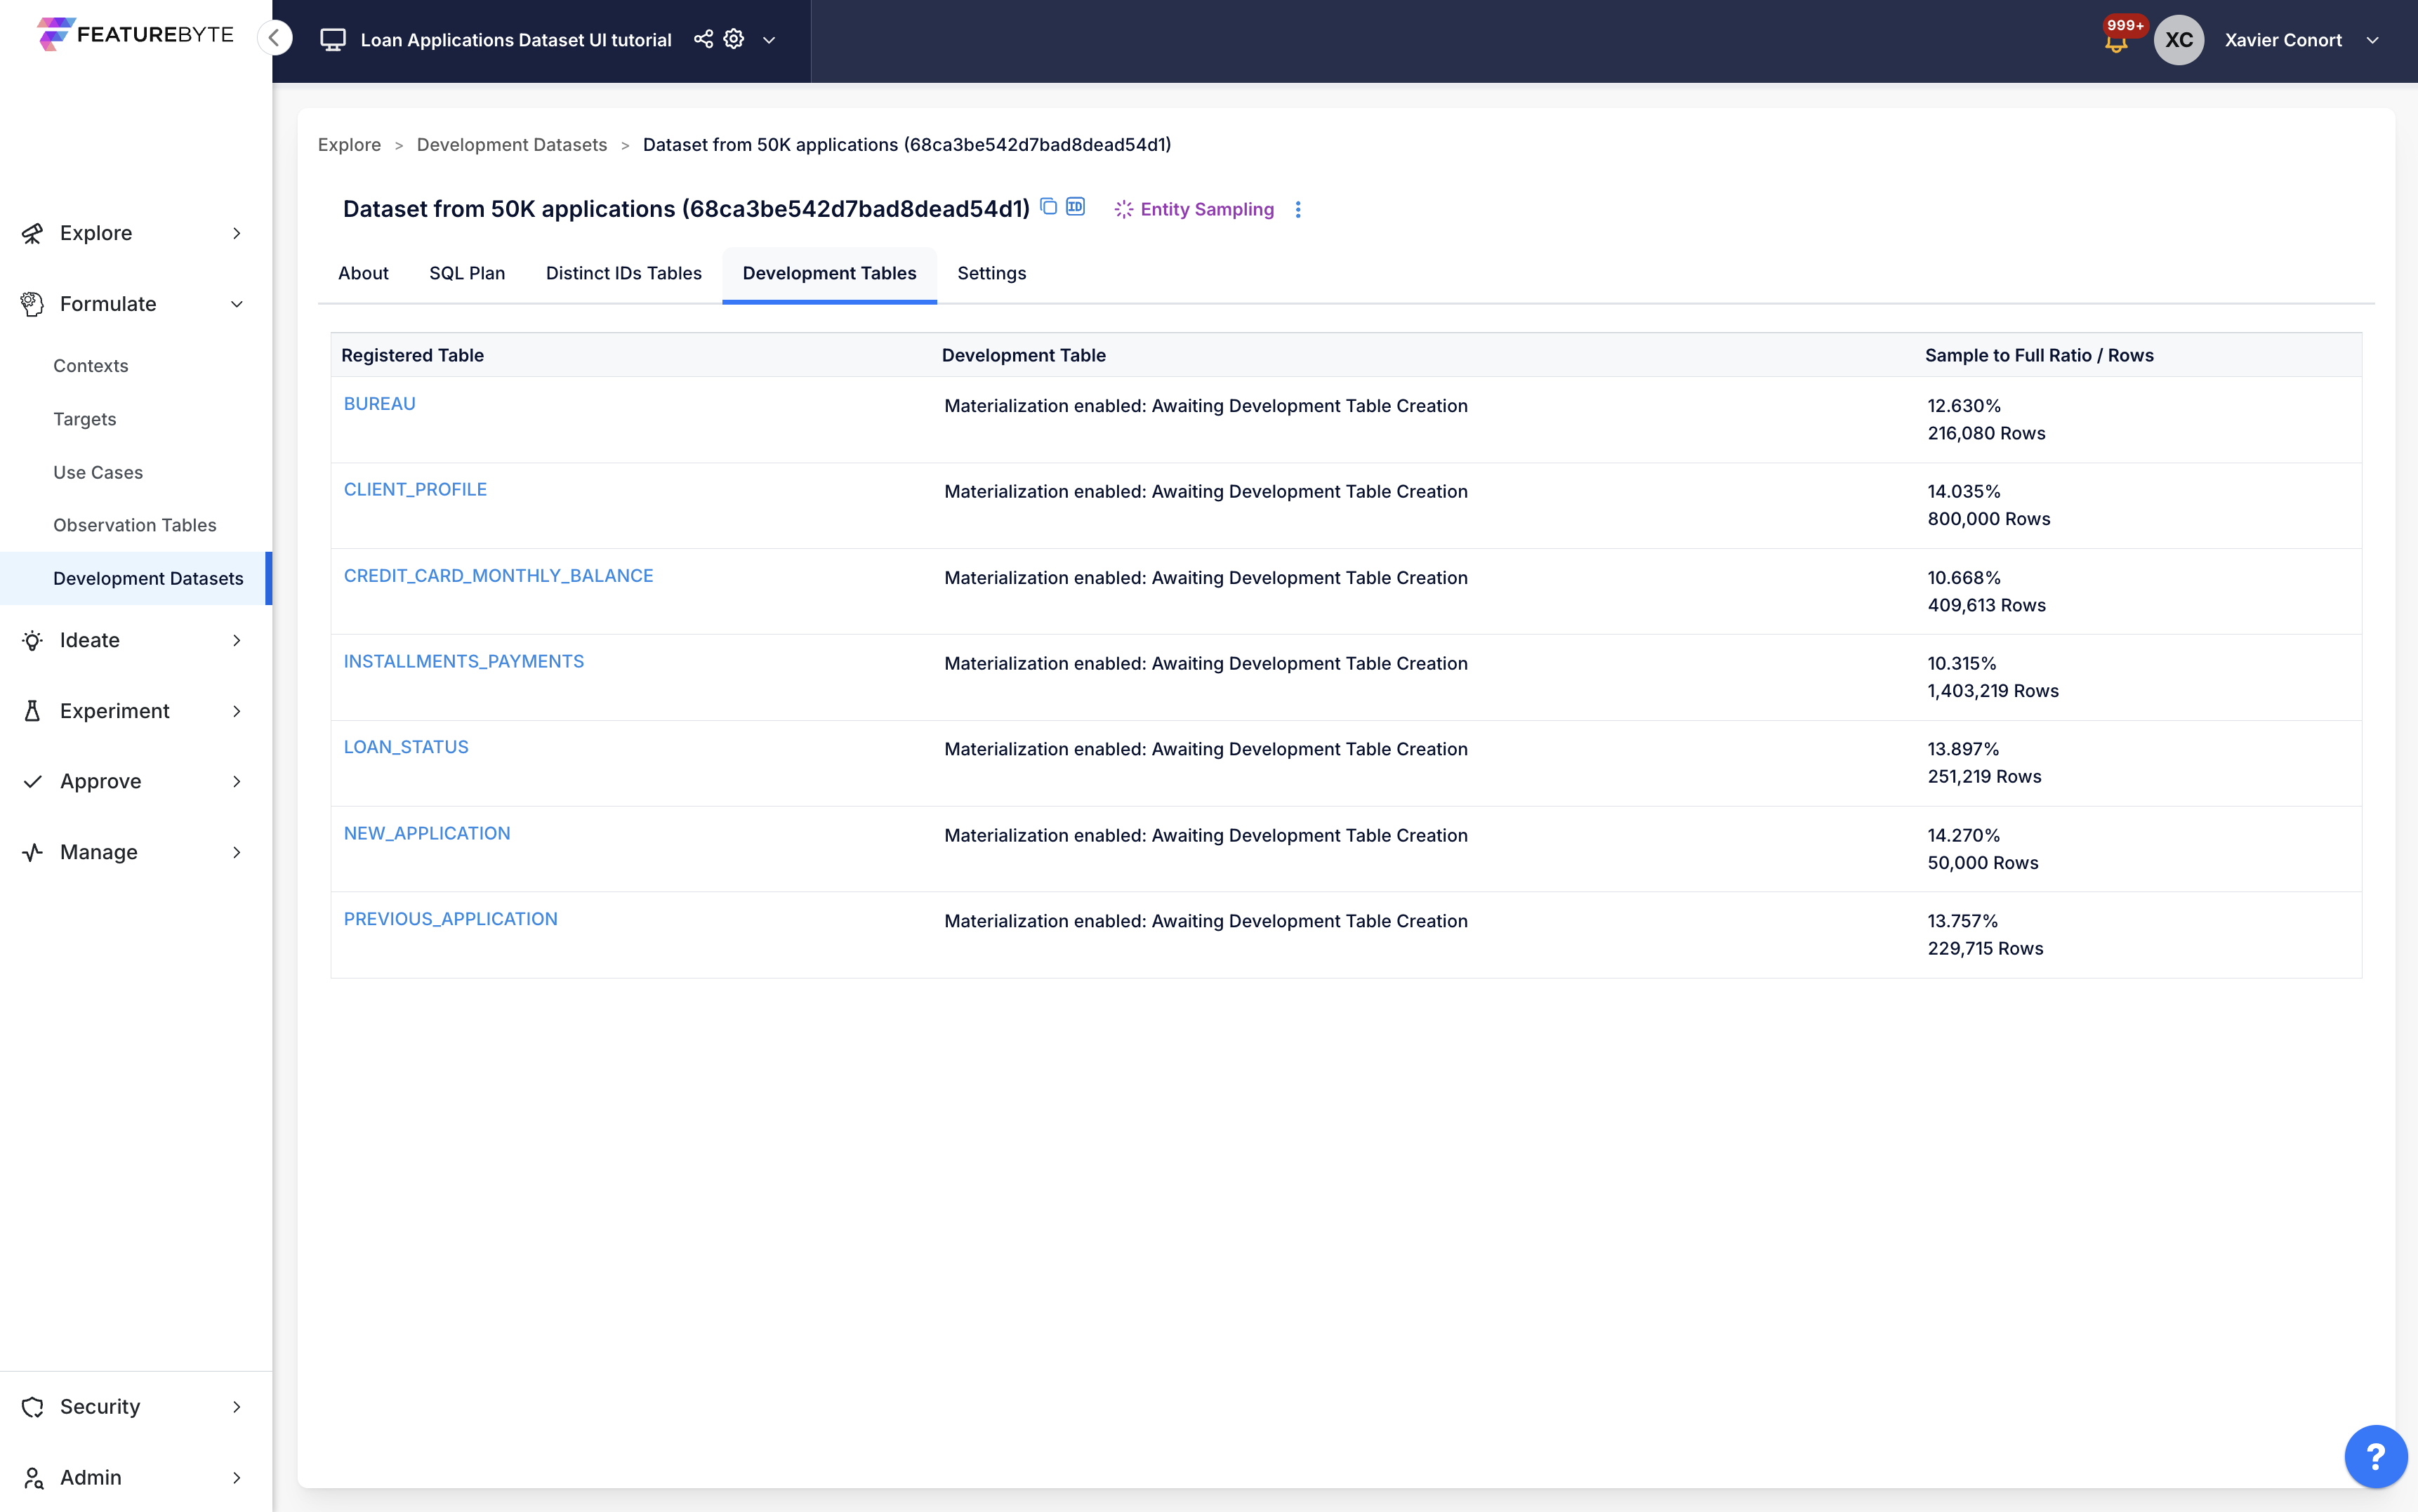The image size is (2418, 1512).
Task: Click the ID icon next to dataset title
Action: pyautogui.click(x=1075, y=206)
